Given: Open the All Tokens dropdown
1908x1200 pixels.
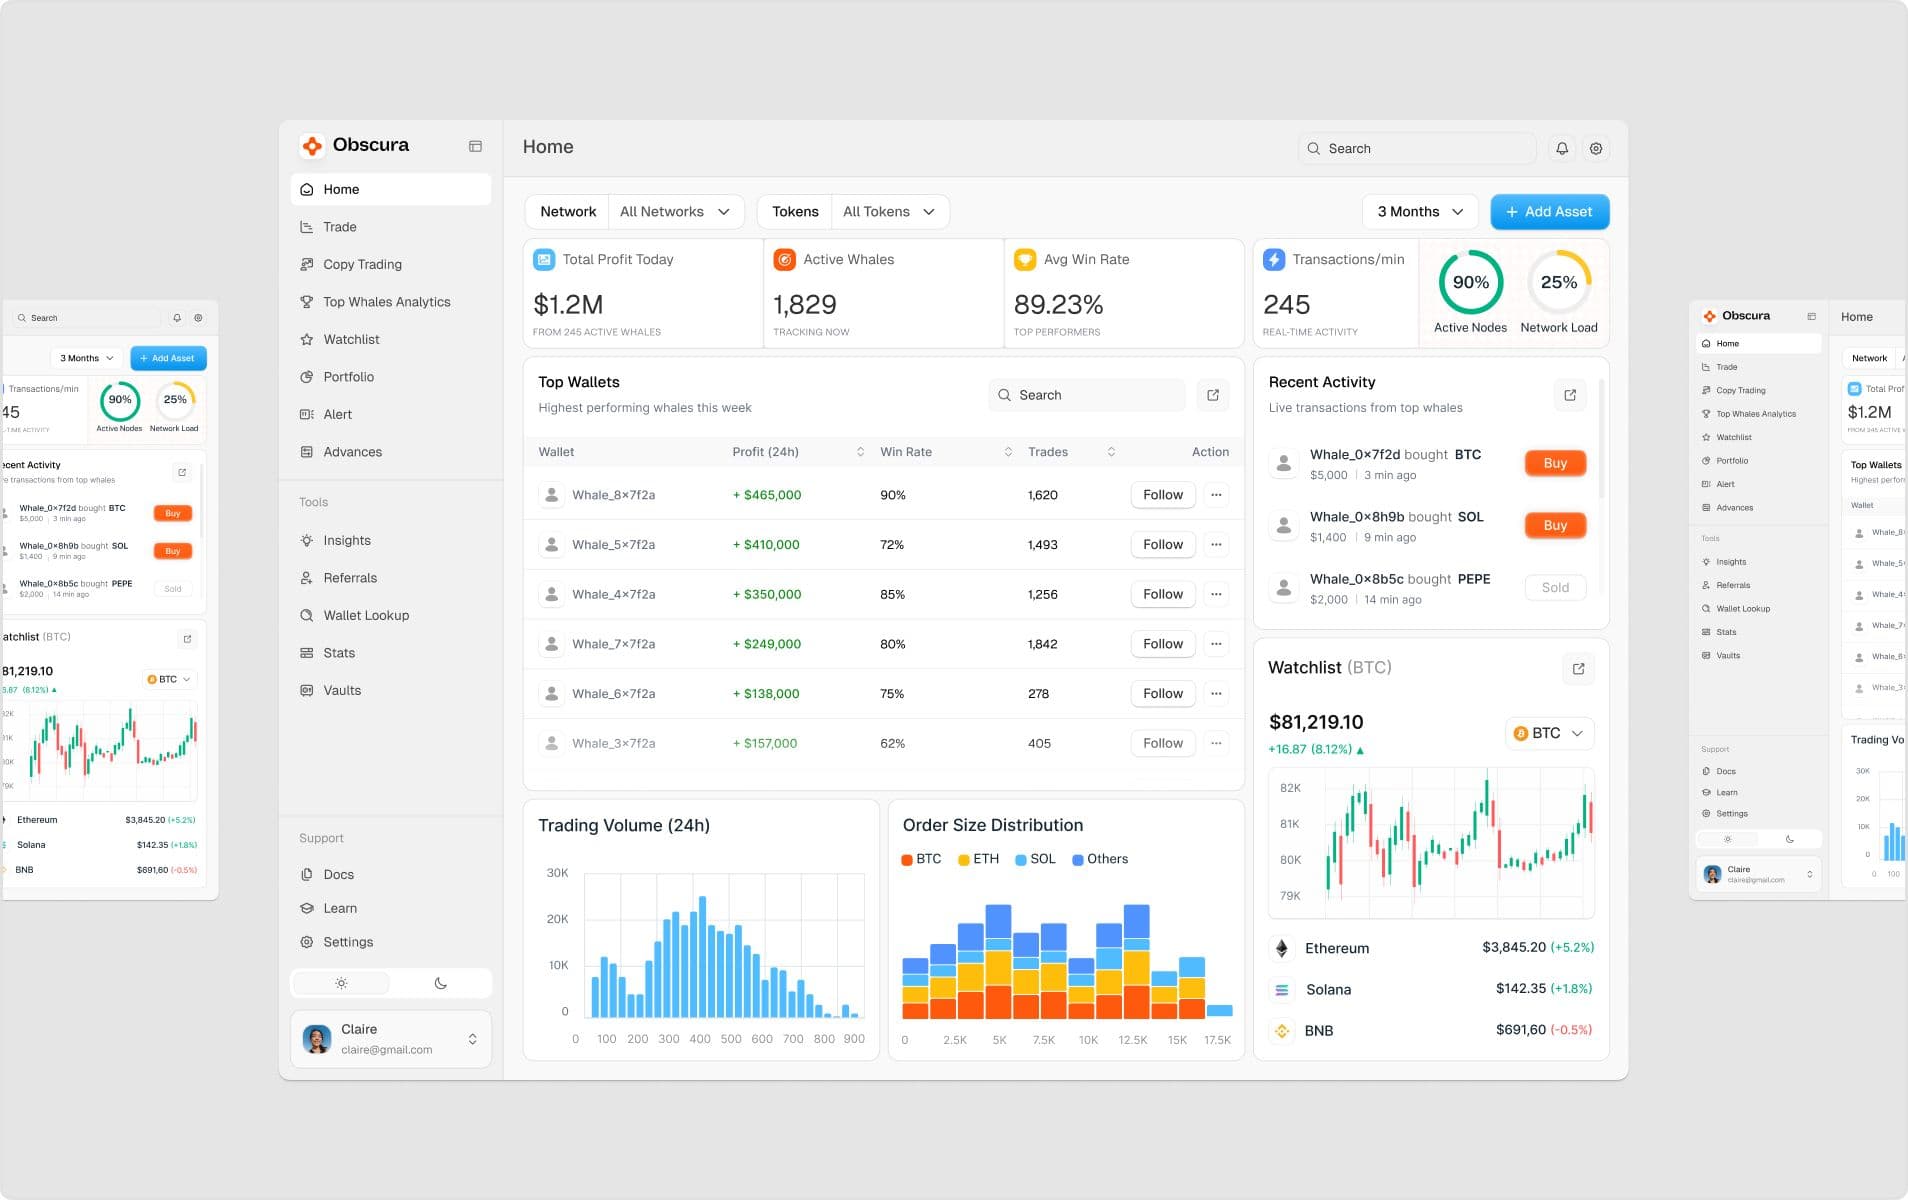Looking at the screenshot, I should 889,212.
